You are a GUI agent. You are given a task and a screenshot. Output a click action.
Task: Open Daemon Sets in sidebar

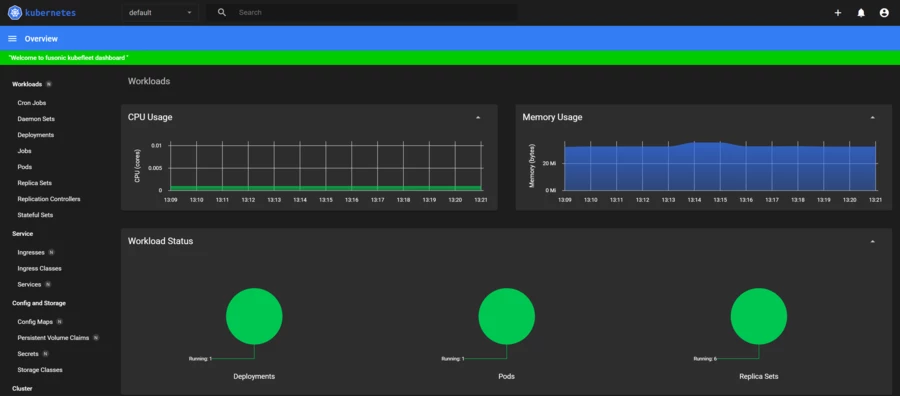(36, 119)
